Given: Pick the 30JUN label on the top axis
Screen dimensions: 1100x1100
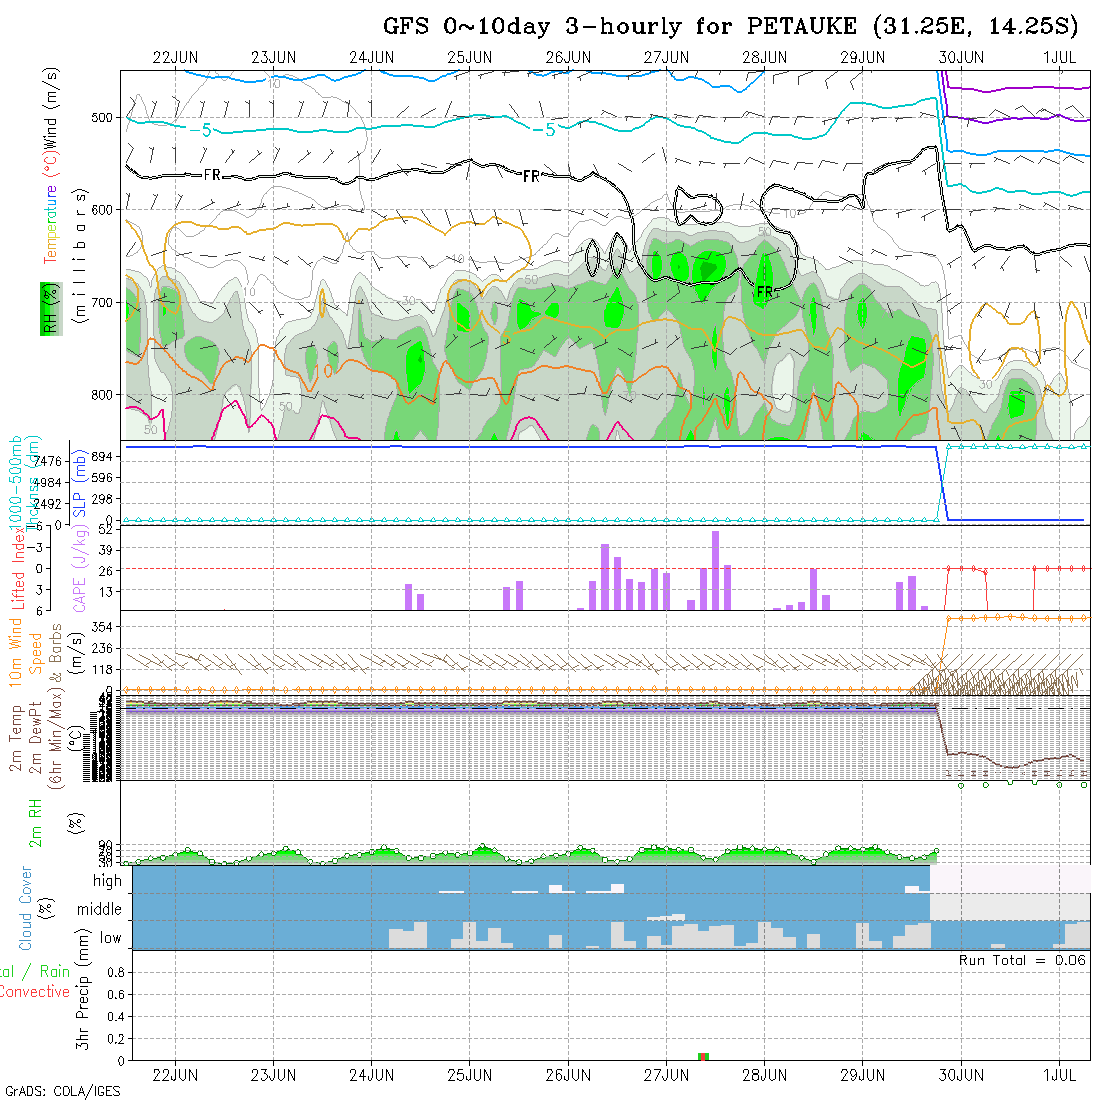Looking at the screenshot, I should tap(961, 57).
